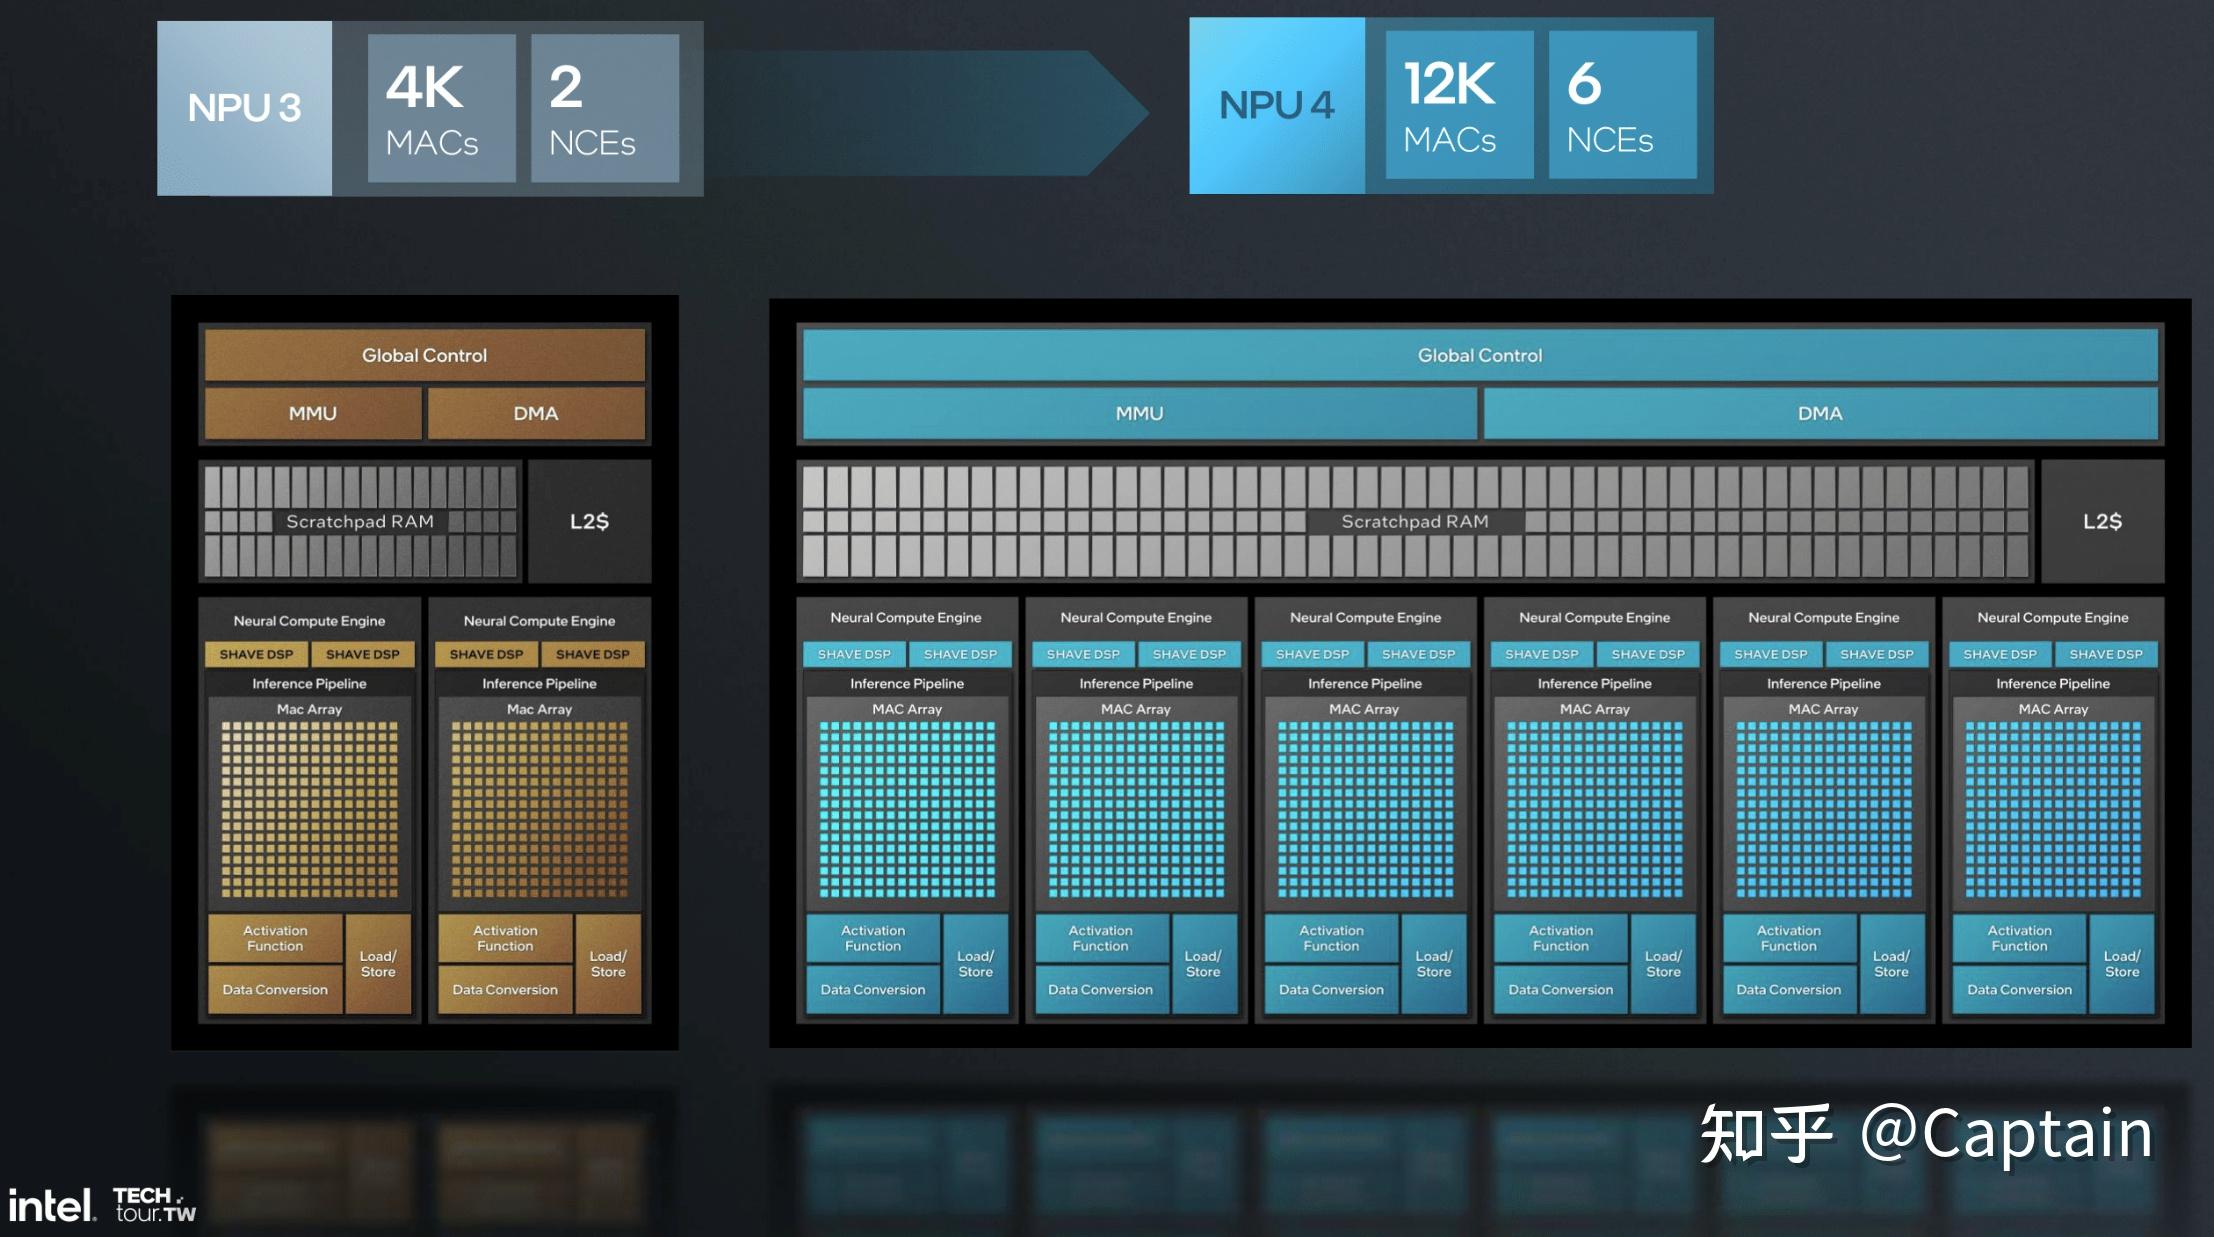Click the NPU 3 Scratchpad RAM label

tap(360, 521)
